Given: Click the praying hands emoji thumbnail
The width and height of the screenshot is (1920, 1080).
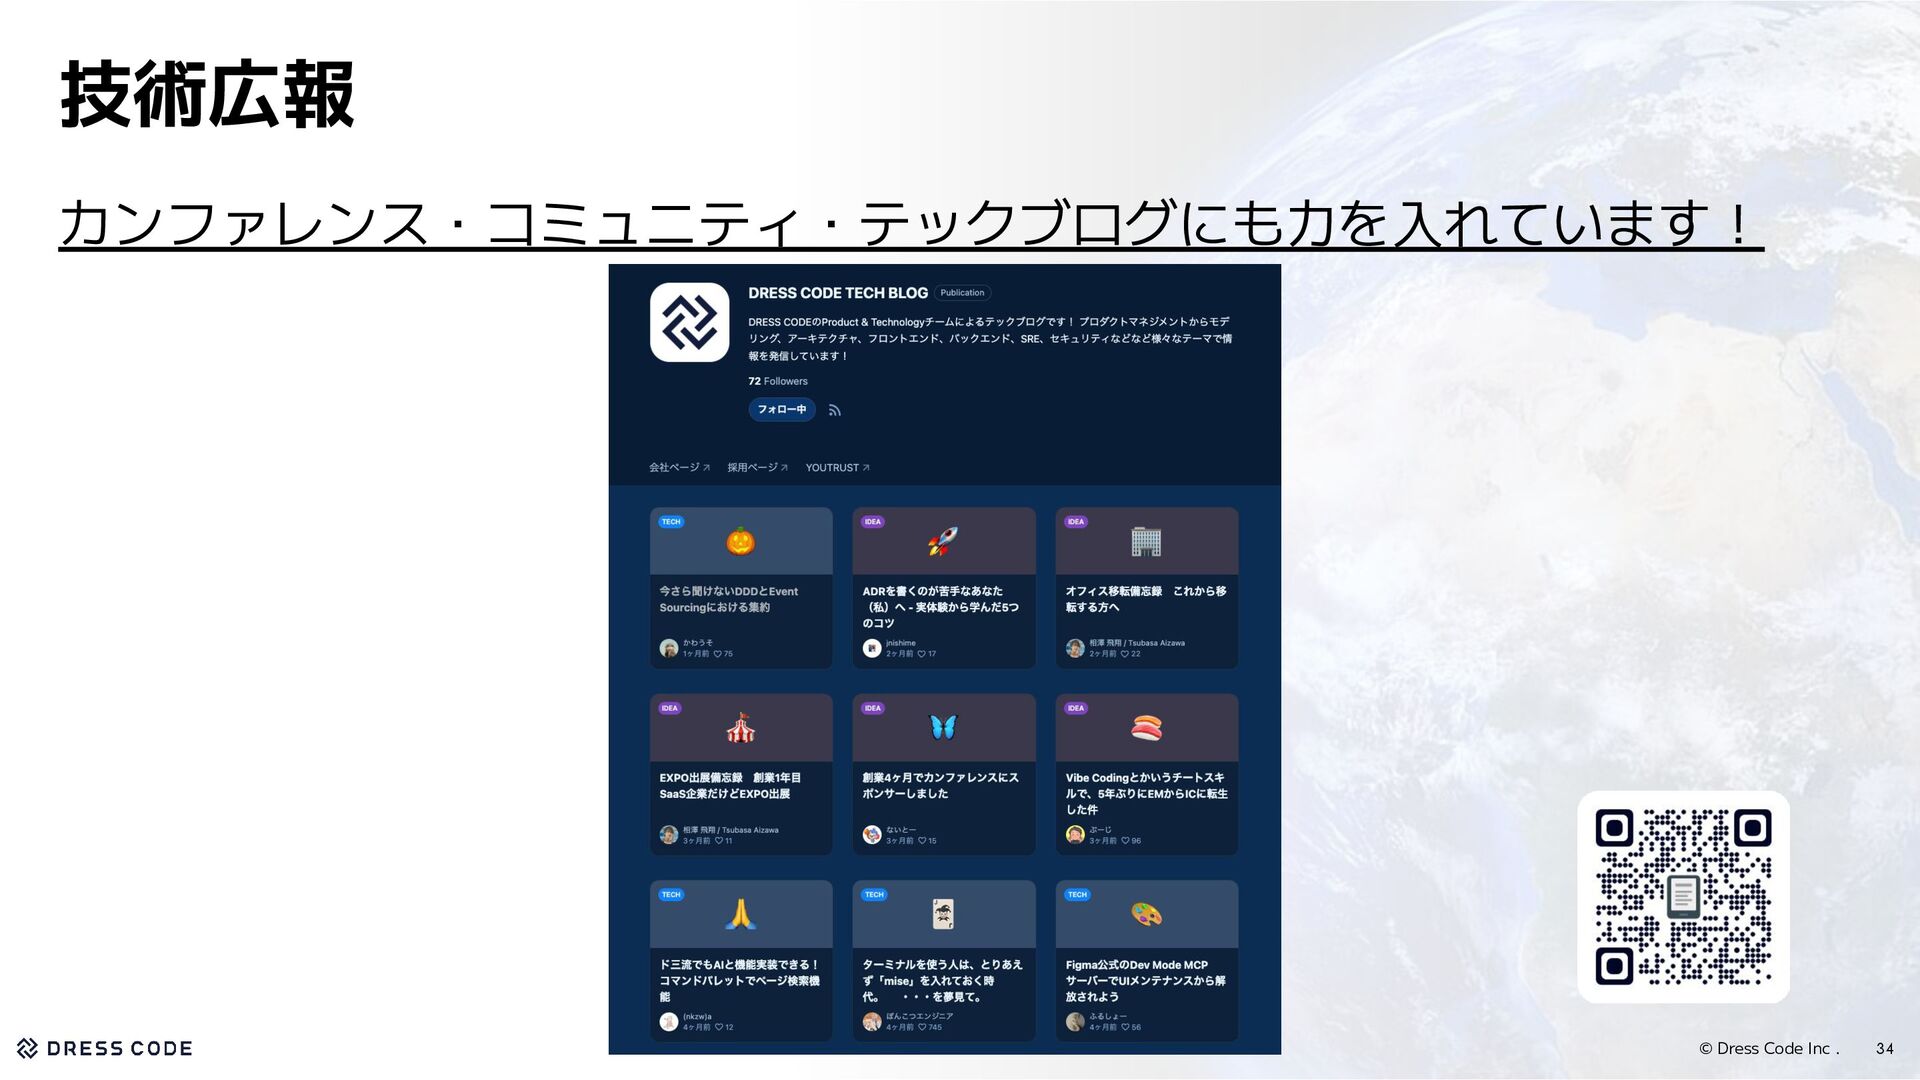Looking at the screenshot, I should pos(740,914).
